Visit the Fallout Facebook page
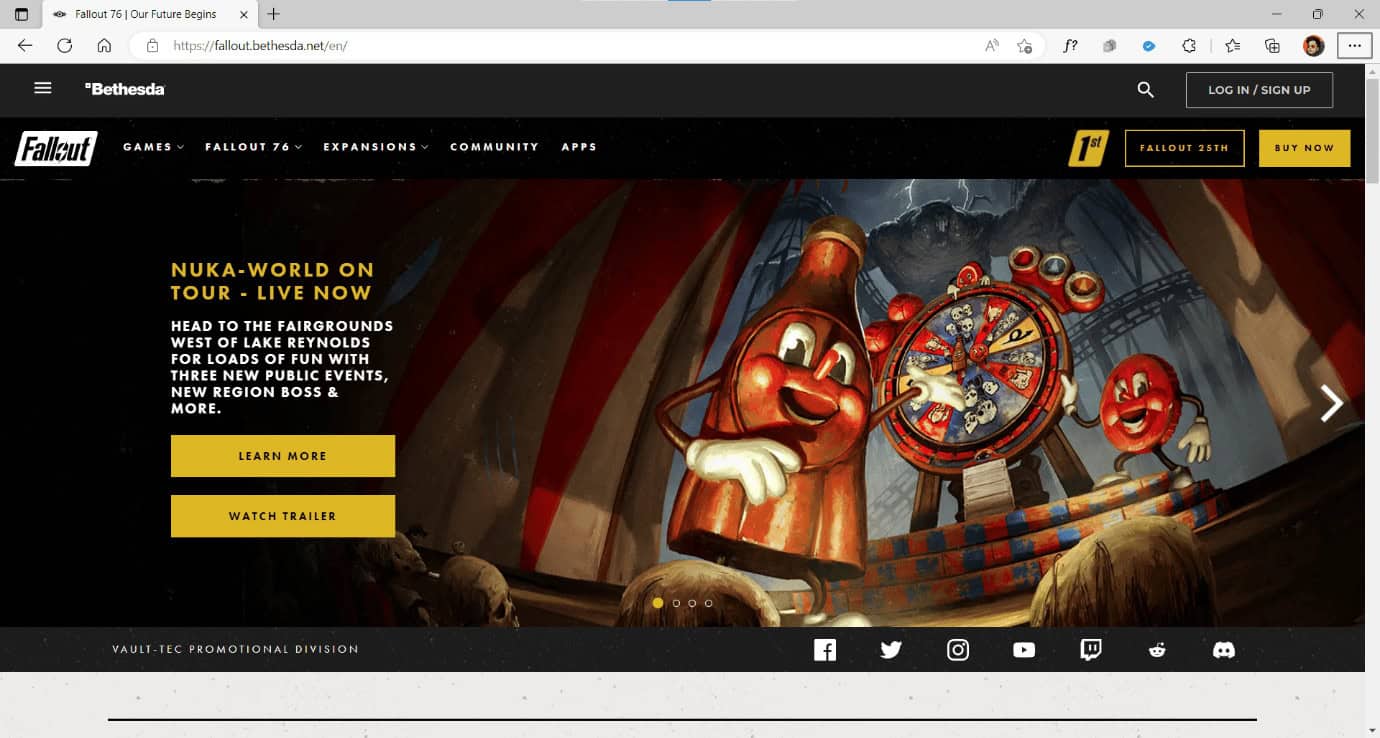This screenshot has width=1380, height=738. click(825, 650)
